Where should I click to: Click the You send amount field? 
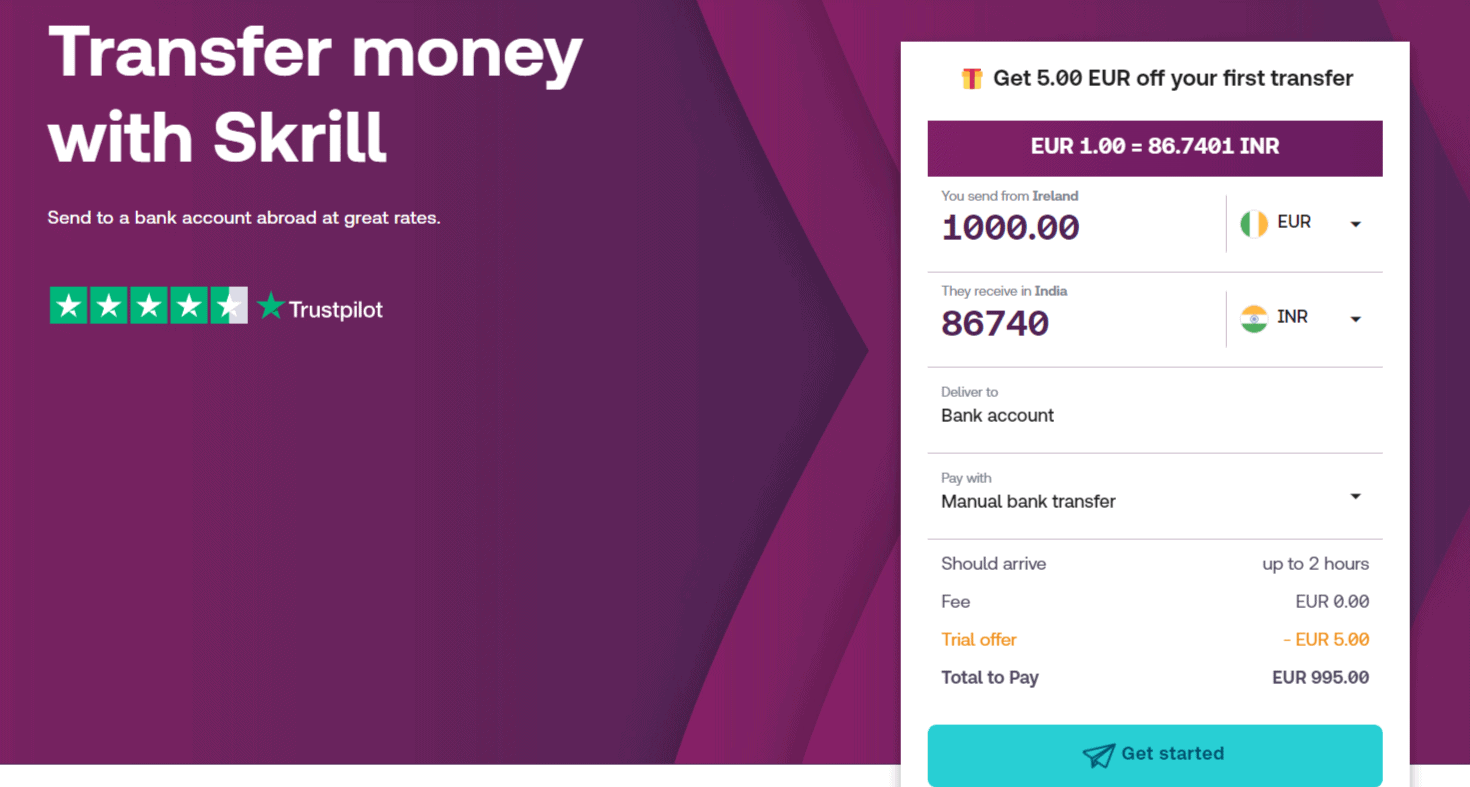pos(1010,227)
